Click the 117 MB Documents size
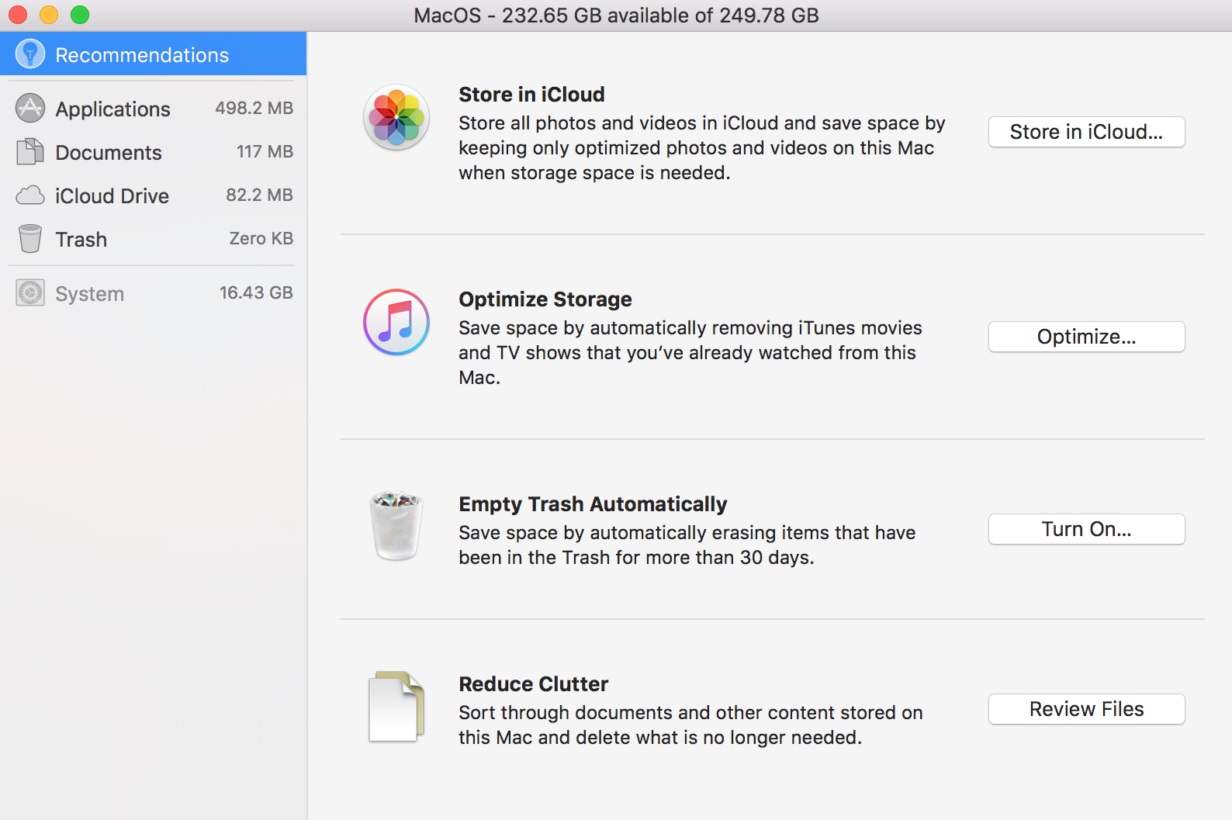This screenshot has height=820, width=1232. (x=265, y=152)
